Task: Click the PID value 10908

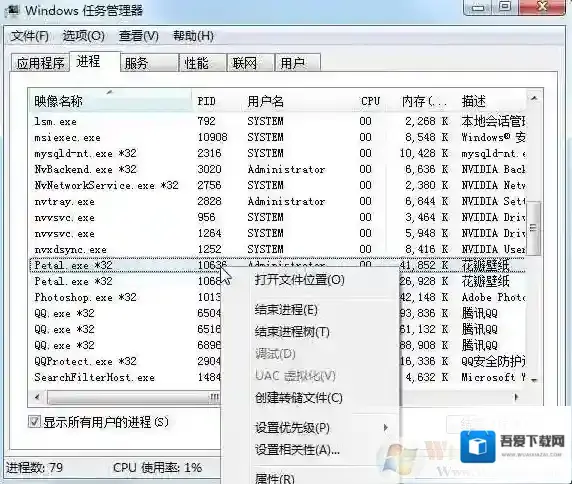Action: pos(212,137)
